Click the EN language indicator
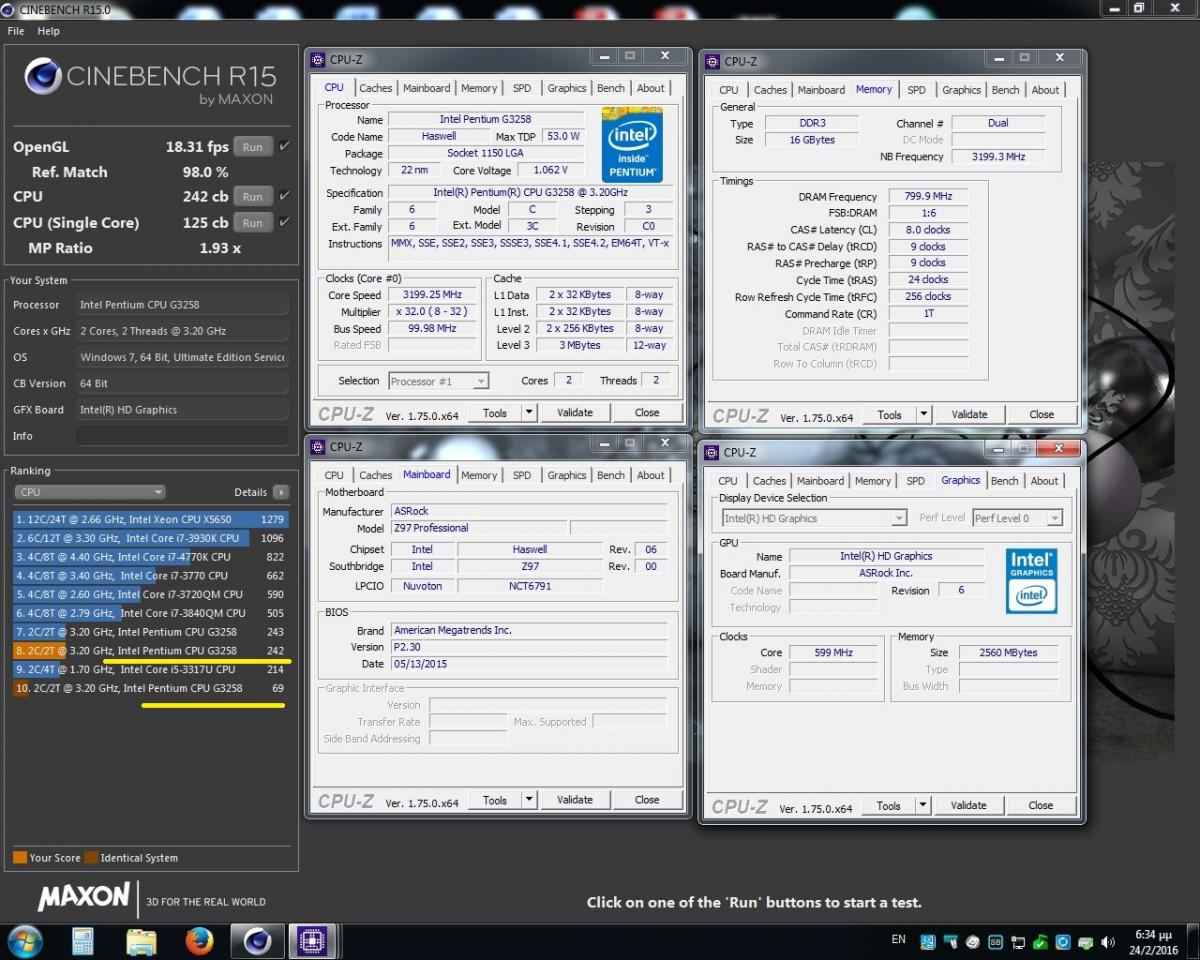Screen dimensions: 1200x960 898,940
